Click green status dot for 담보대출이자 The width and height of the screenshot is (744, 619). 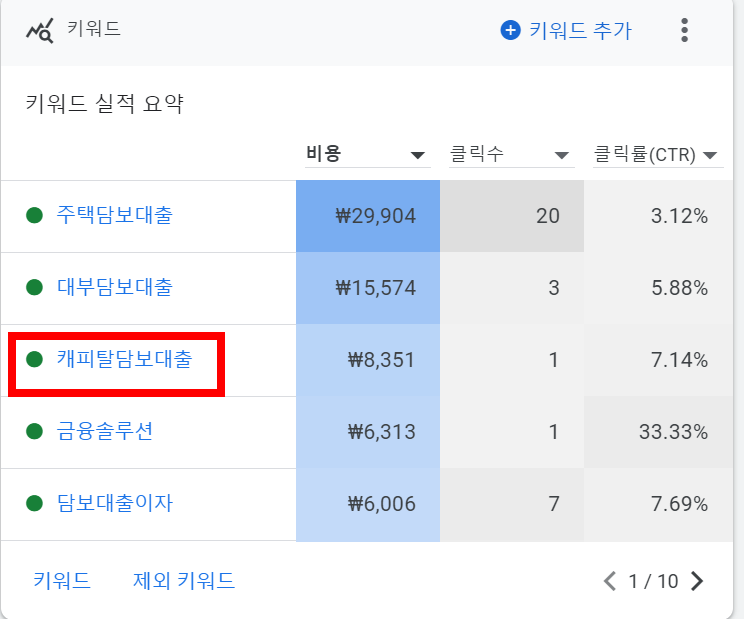(x=35, y=503)
